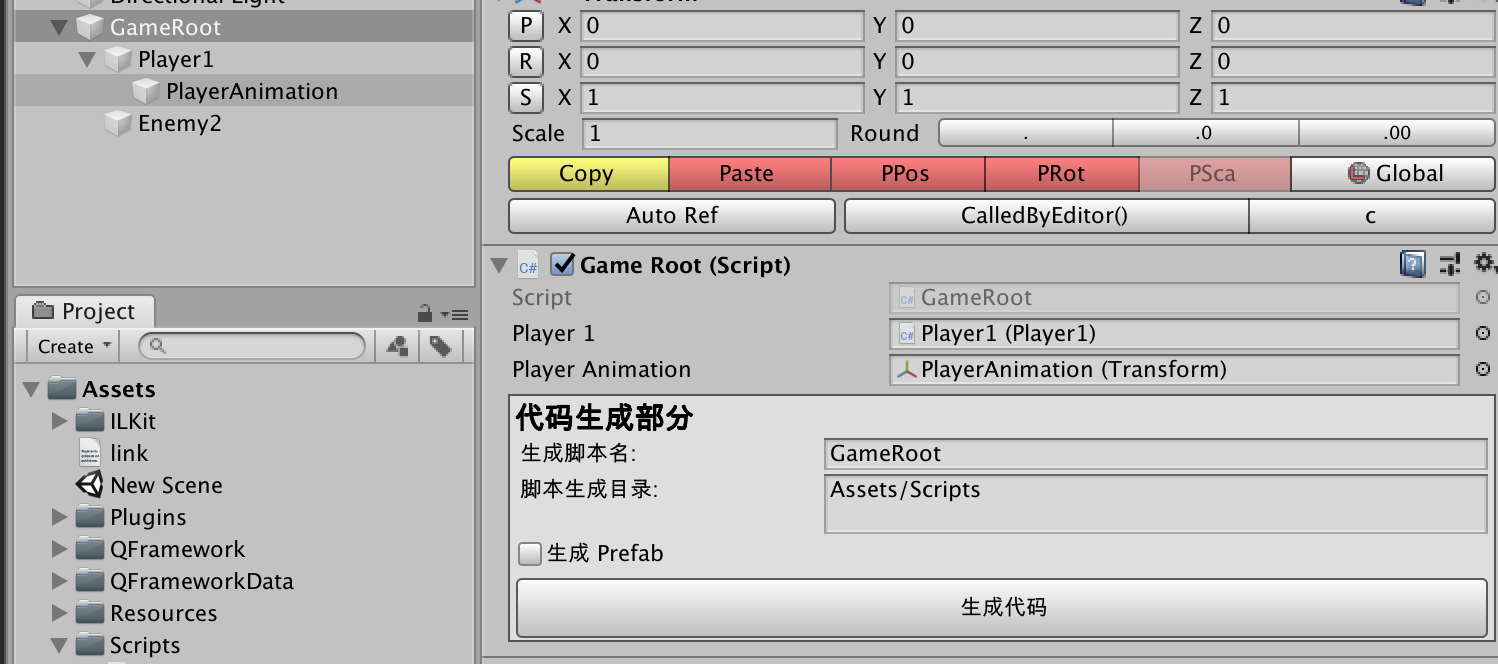The width and height of the screenshot is (1498, 664).
Task: Click the C# script icon of Game Root
Action: pyautogui.click(x=528, y=265)
